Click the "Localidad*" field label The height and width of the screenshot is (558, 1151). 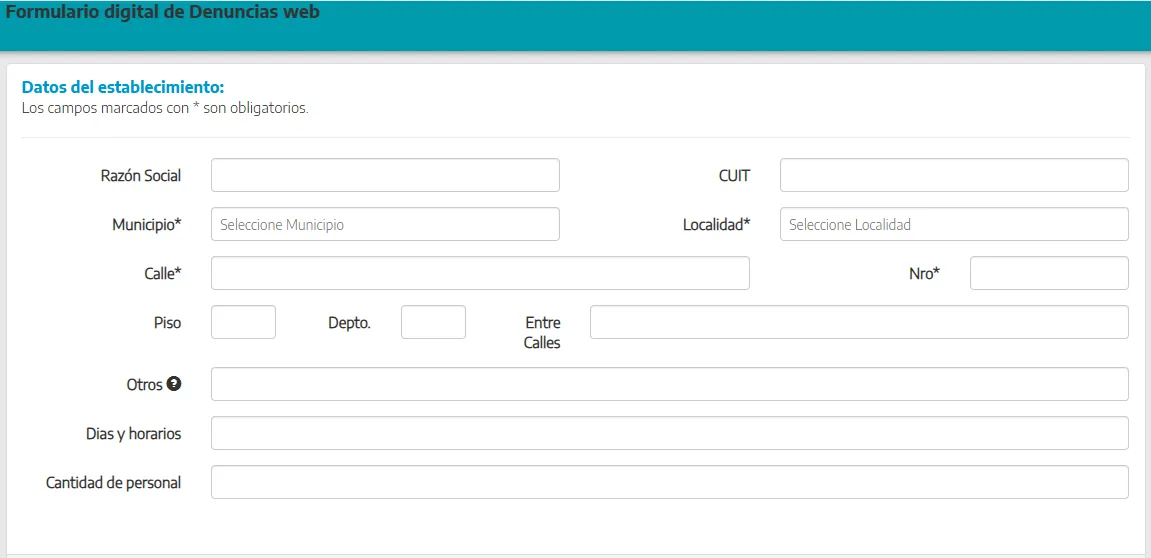point(716,225)
